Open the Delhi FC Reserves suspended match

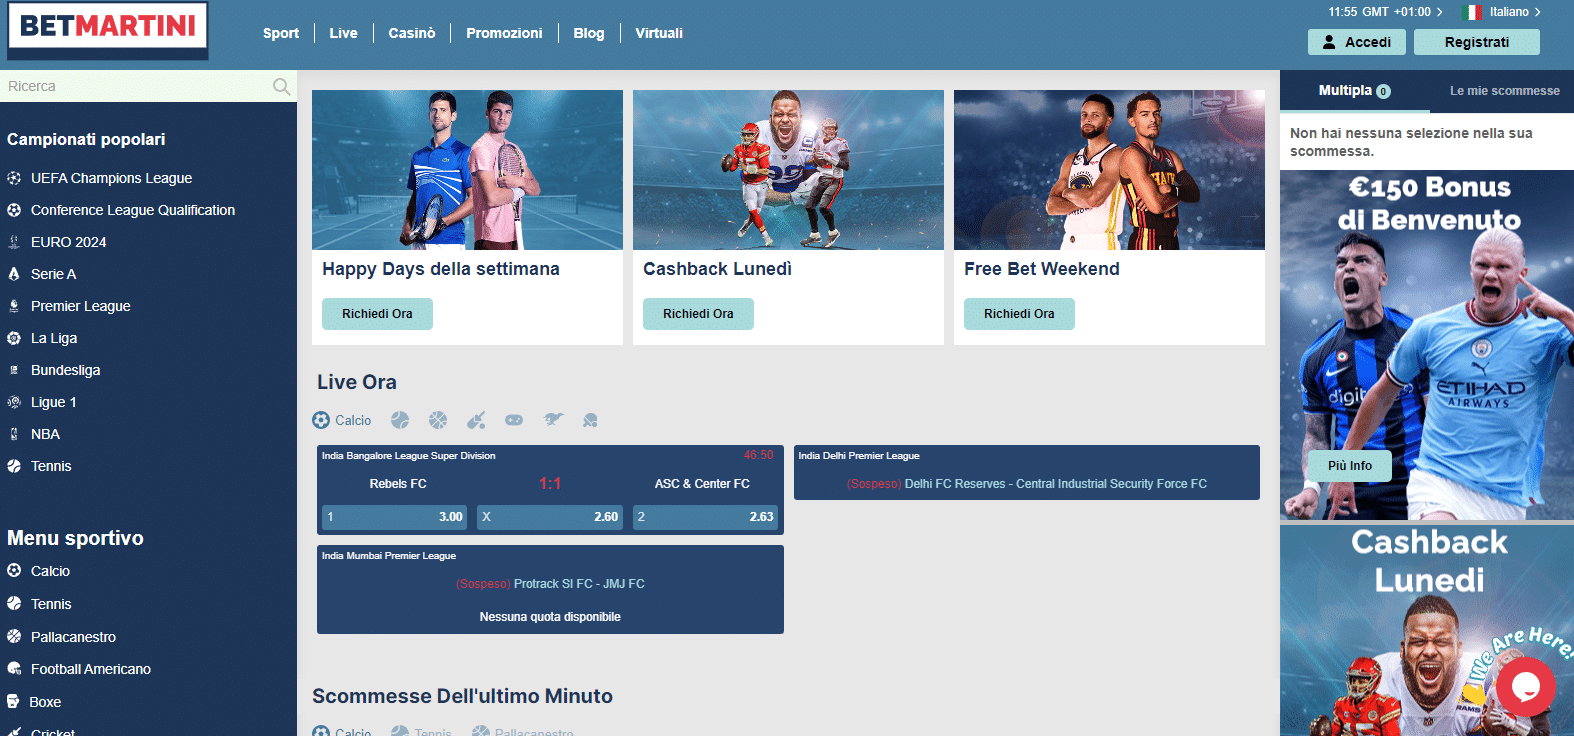(1027, 484)
